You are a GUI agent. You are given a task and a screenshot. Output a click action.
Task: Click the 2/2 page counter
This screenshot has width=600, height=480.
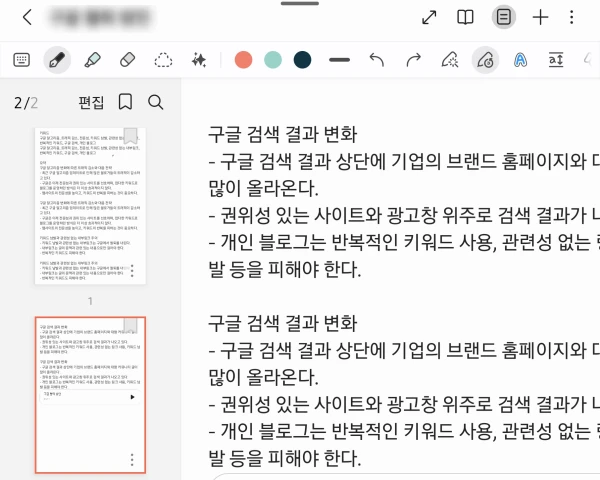click(26, 103)
